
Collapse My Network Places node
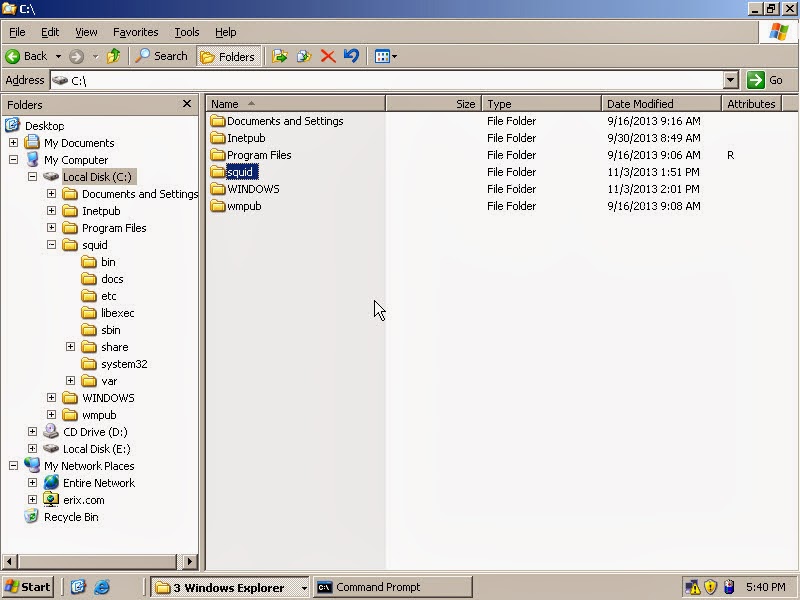pyautogui.click(x=13, y=465)
